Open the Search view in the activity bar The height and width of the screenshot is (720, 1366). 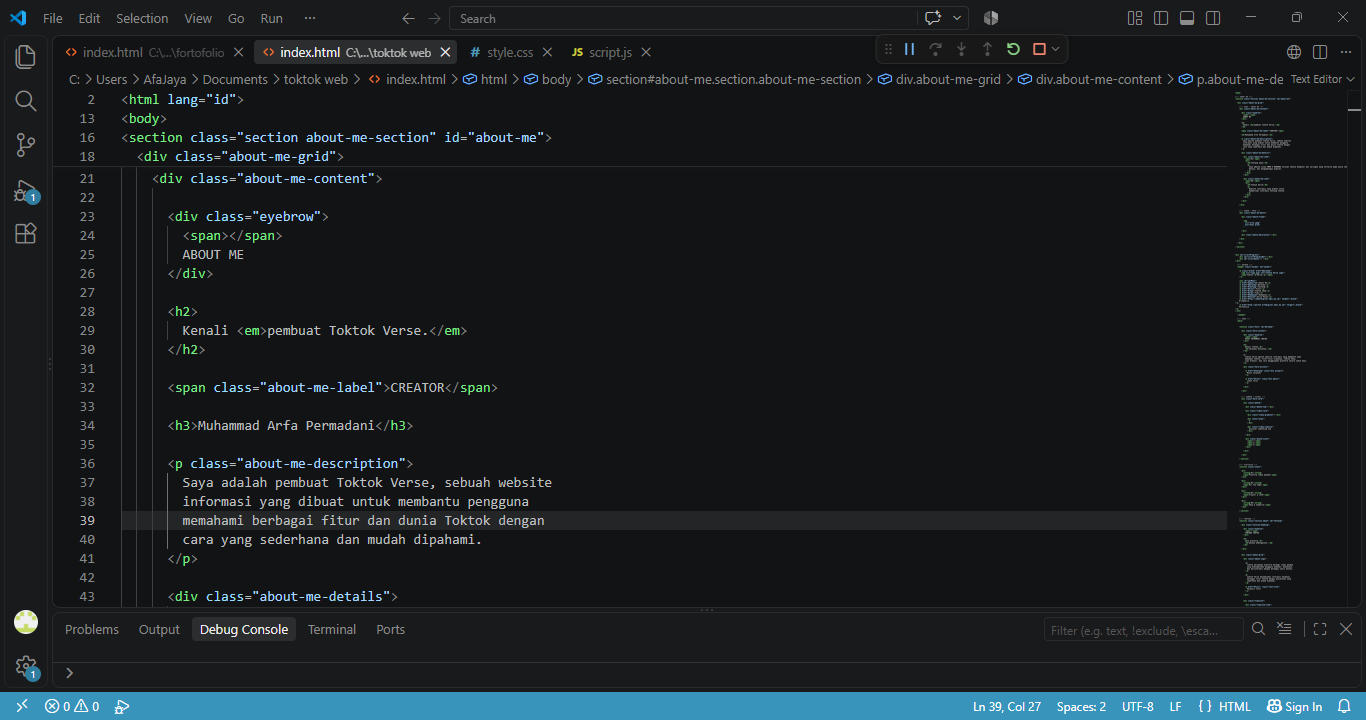tap(26, 101)
